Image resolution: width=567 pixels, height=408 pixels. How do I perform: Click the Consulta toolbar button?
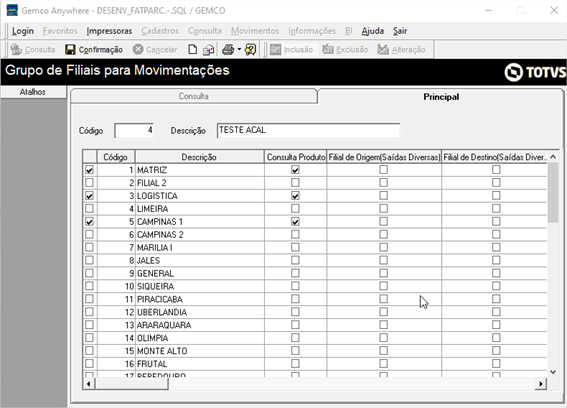(x=33, y=50)
